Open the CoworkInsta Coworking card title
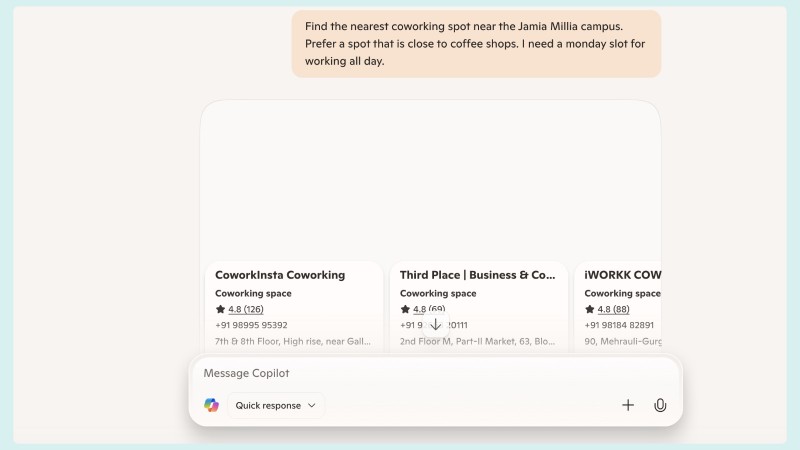The height and width of the screenshot is (450, 800). 280,275
